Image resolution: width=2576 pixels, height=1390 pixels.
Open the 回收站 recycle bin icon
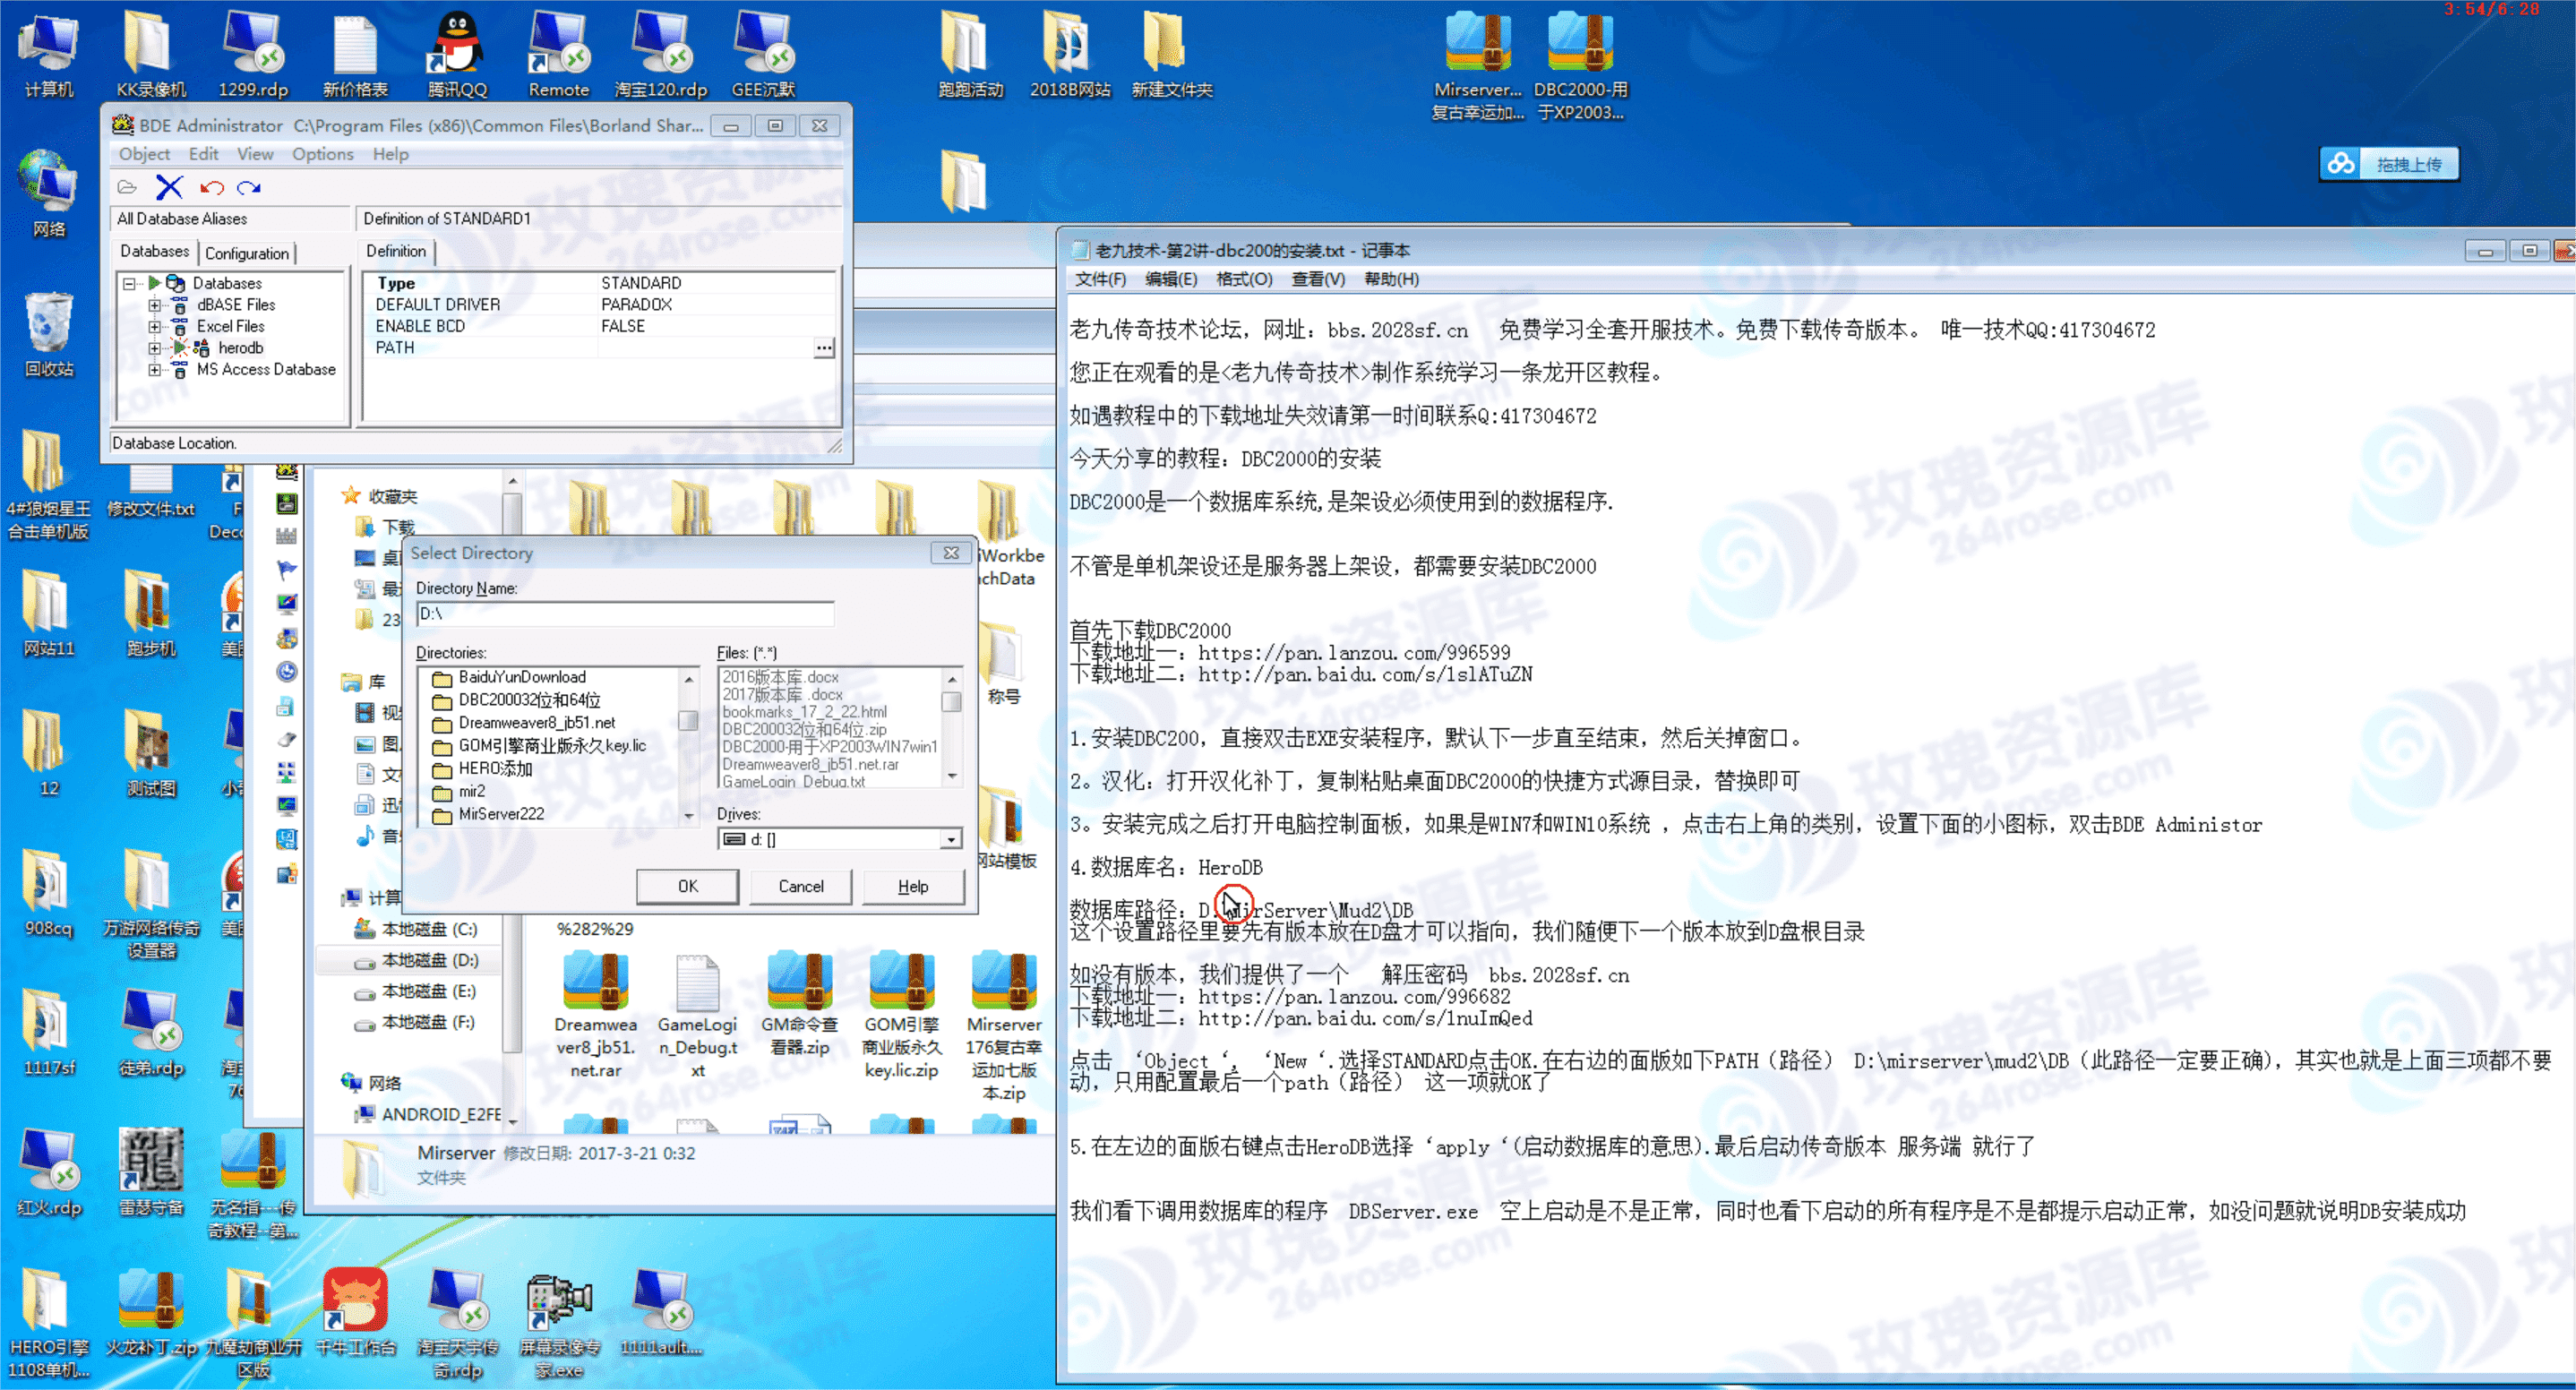(x=49, y=335)
